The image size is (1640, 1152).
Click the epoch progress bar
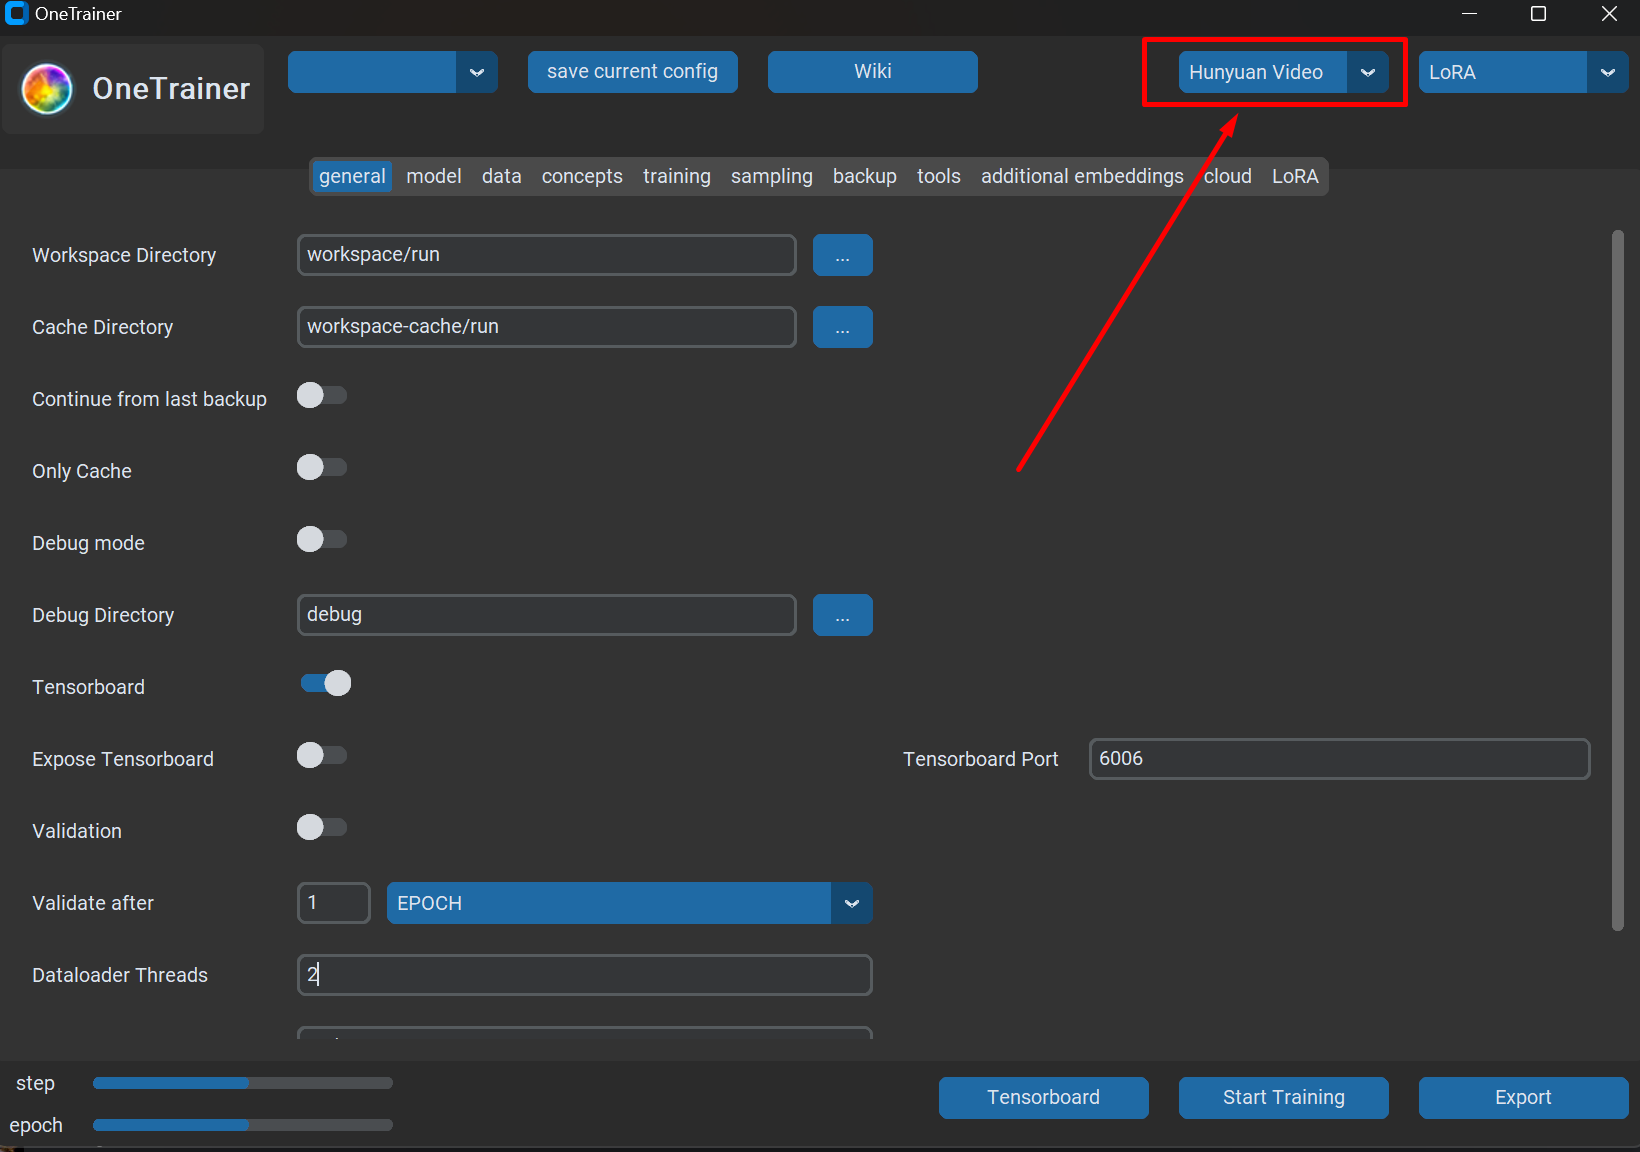point(240,1125)
